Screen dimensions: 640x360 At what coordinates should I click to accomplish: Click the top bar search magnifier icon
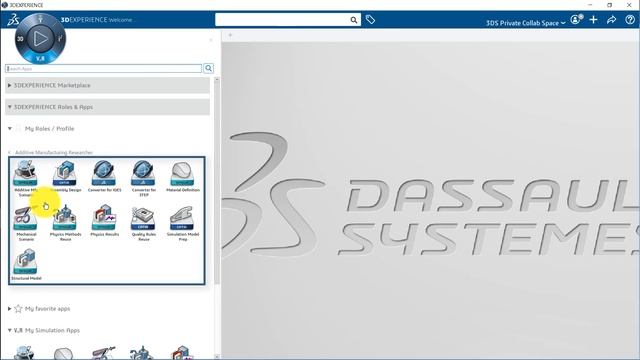click(x=353, y=20)
